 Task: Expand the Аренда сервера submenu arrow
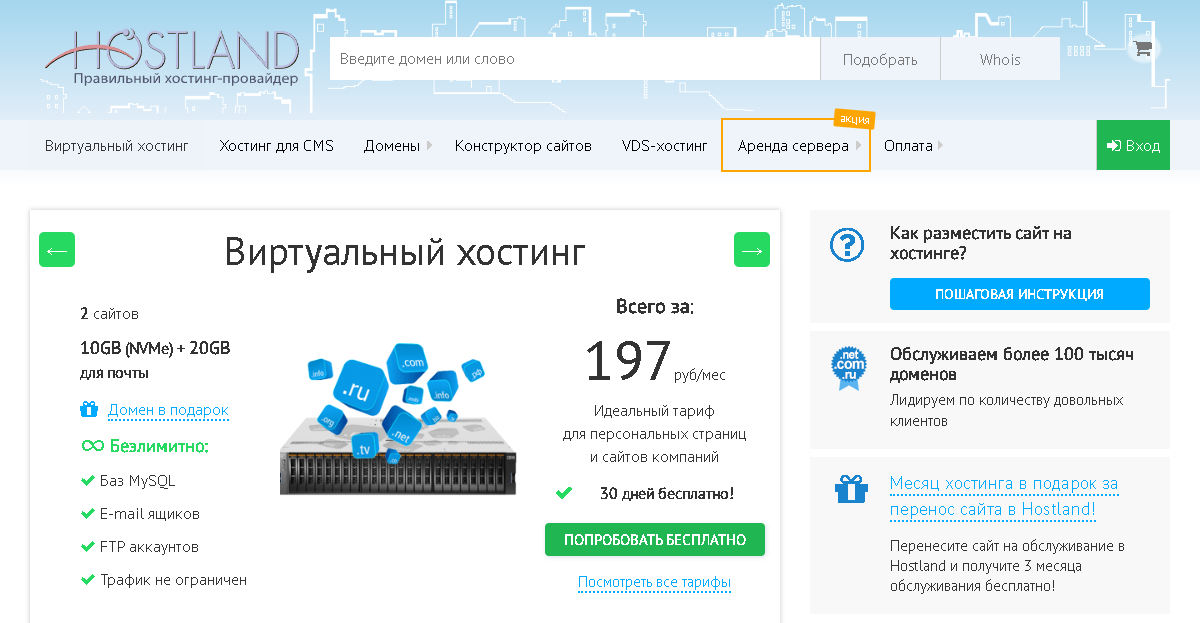(x=858, y=146)
